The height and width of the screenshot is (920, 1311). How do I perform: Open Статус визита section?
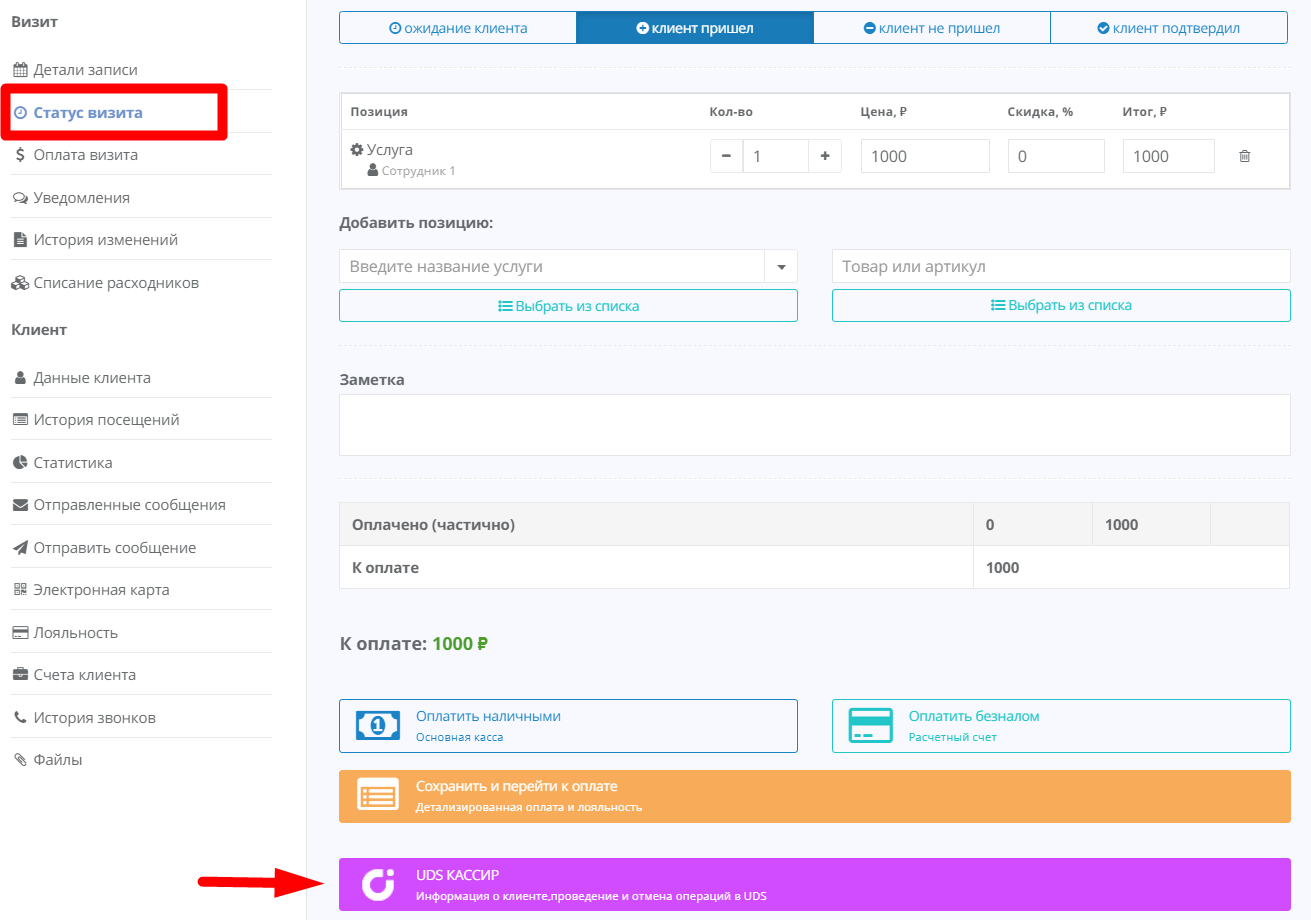click(88, 113)
